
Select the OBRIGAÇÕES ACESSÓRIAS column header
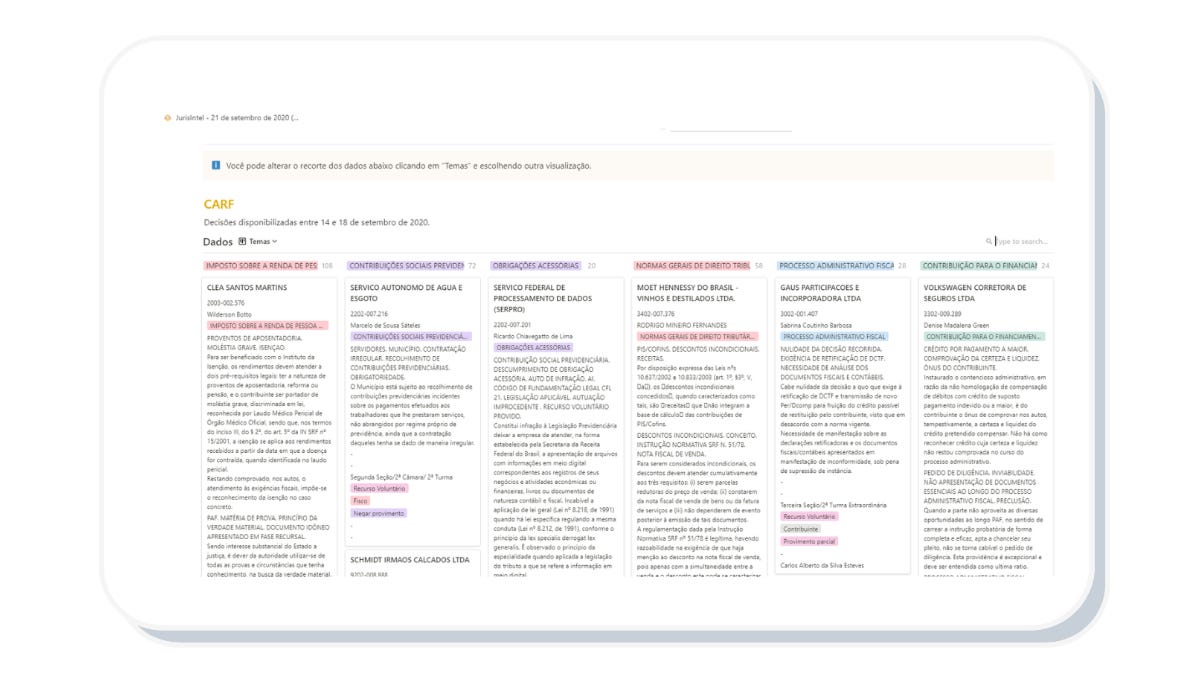click(x=535, y=266)
